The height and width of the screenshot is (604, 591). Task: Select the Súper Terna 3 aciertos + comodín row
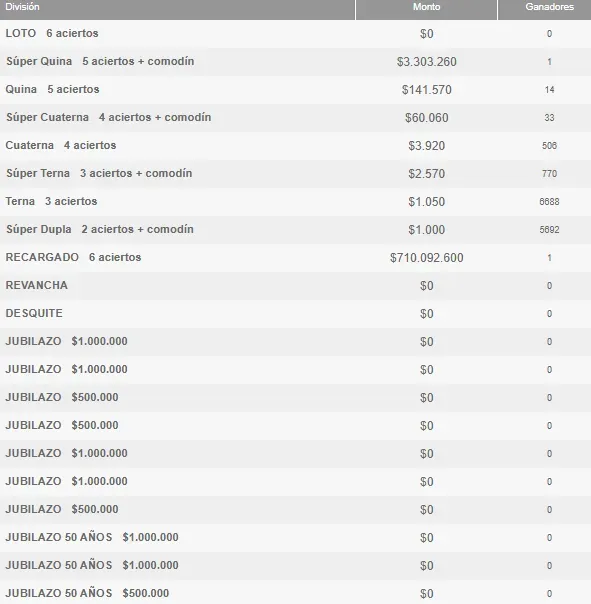coord(296,173)
